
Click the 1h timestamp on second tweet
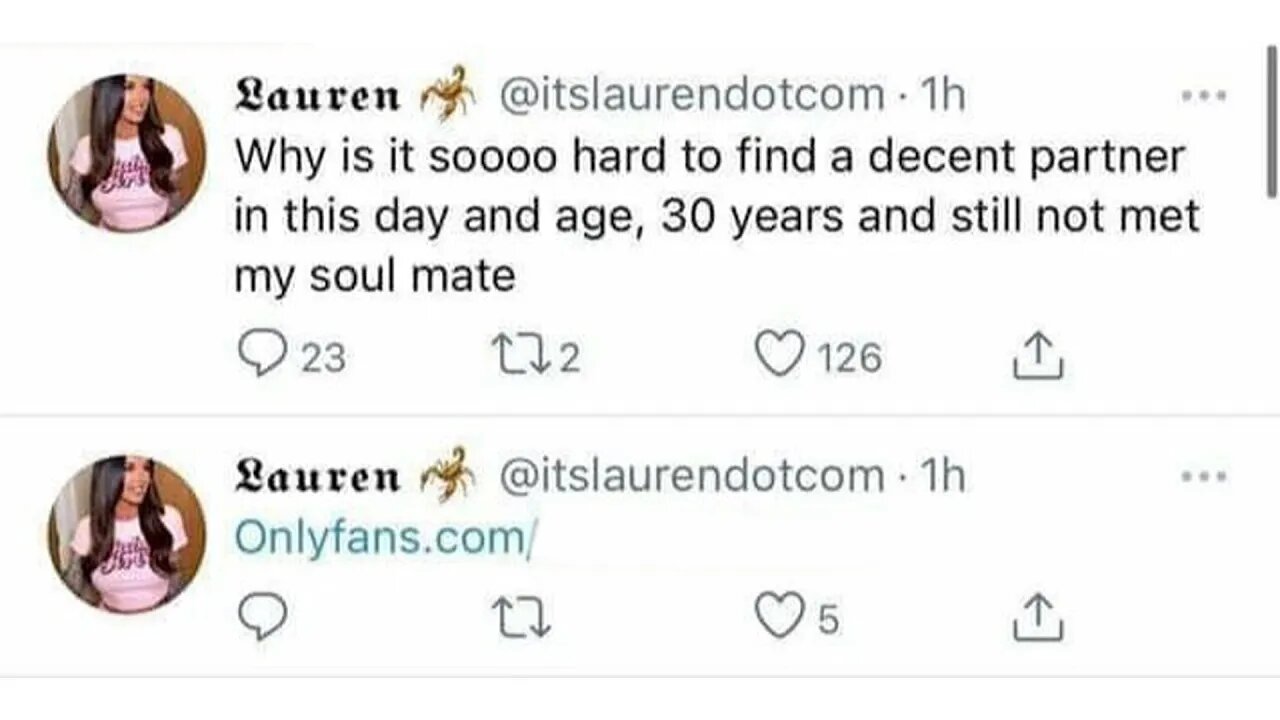tap(940, 476)
